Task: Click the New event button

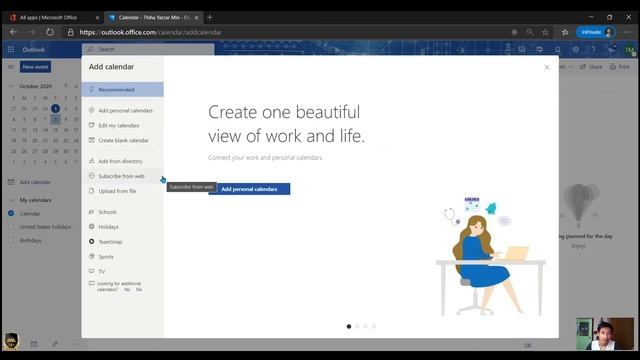Action: tap(36, 67)
